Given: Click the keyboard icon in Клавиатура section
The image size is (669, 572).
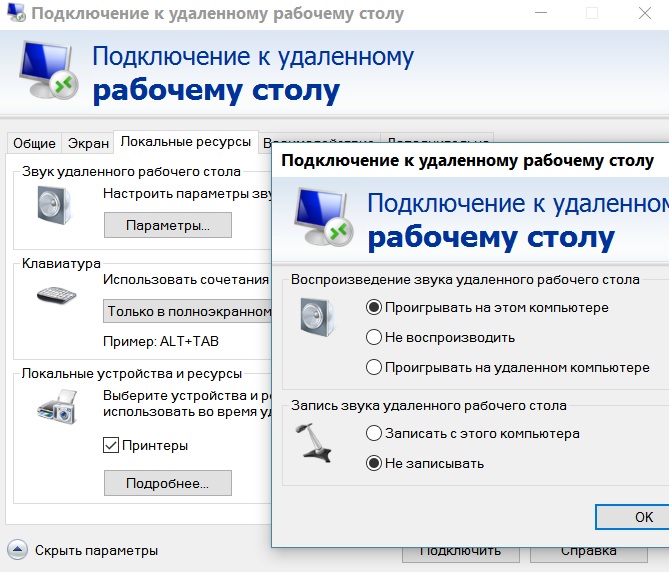Looking at the screenshot, I should pos(58,296).
